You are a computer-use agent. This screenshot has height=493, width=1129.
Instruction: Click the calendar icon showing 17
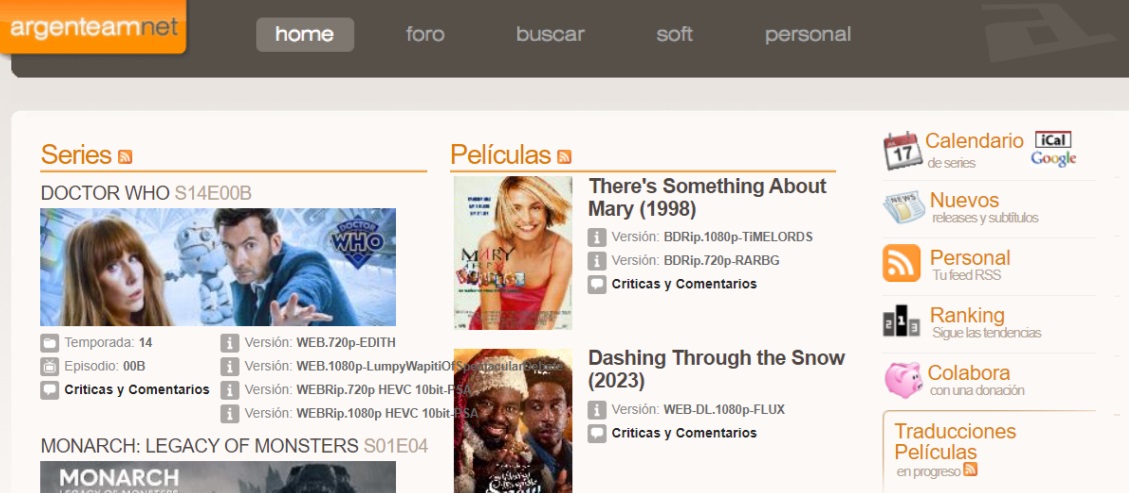click(x=902, y=150)
